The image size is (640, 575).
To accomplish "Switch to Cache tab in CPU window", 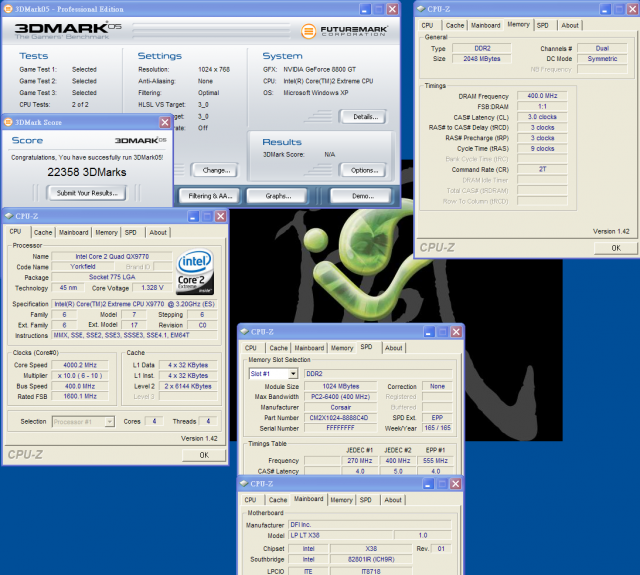I will point(43,232).
